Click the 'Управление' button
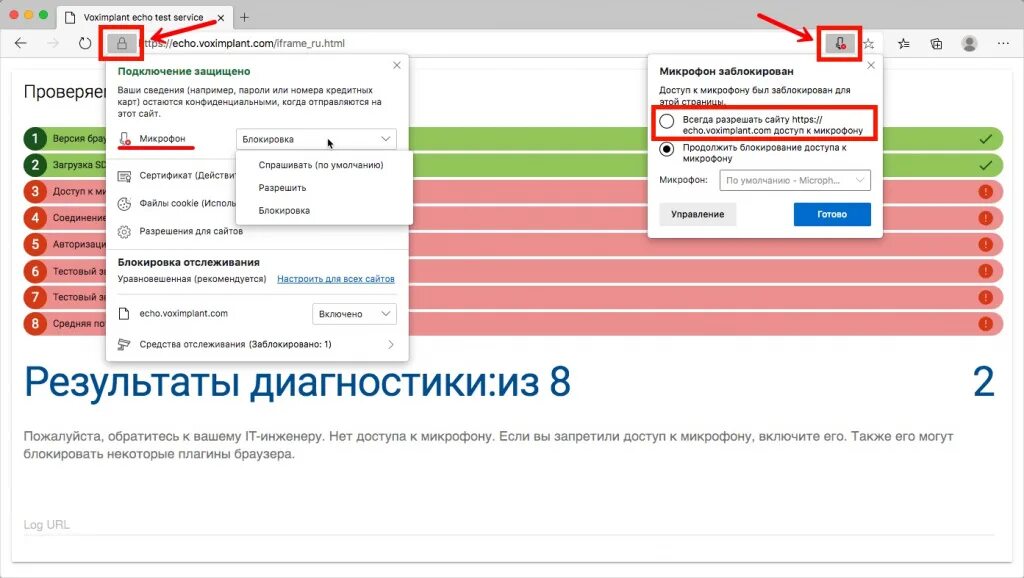 pyautogui.click(x=697, y=214)
